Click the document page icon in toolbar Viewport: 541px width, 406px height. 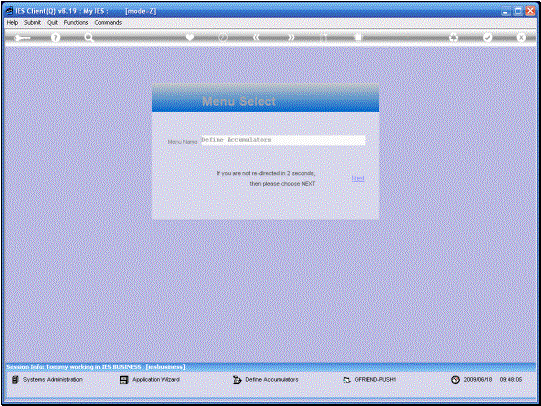point(358,37)
